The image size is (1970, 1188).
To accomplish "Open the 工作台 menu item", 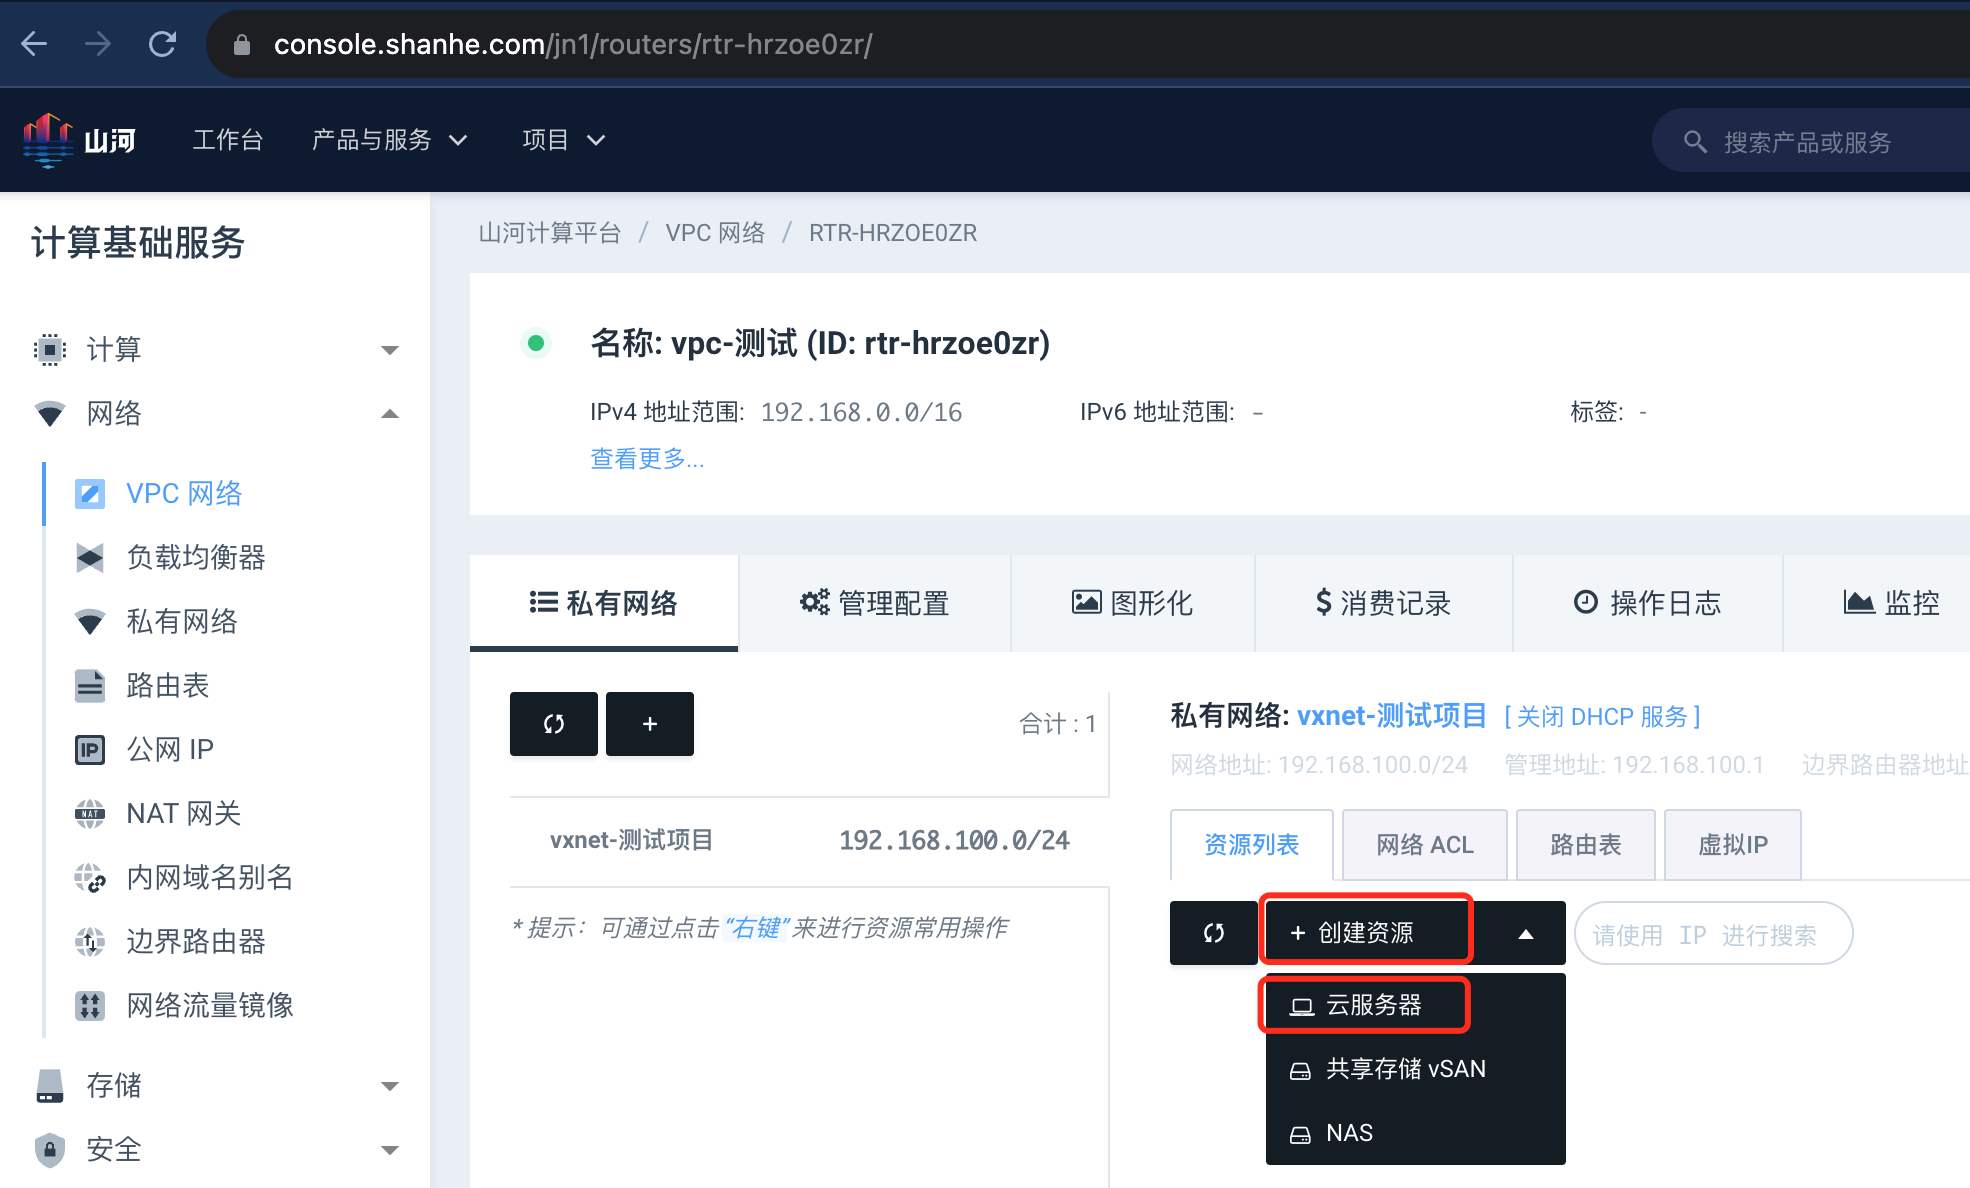I will click(x=228, y=140).
